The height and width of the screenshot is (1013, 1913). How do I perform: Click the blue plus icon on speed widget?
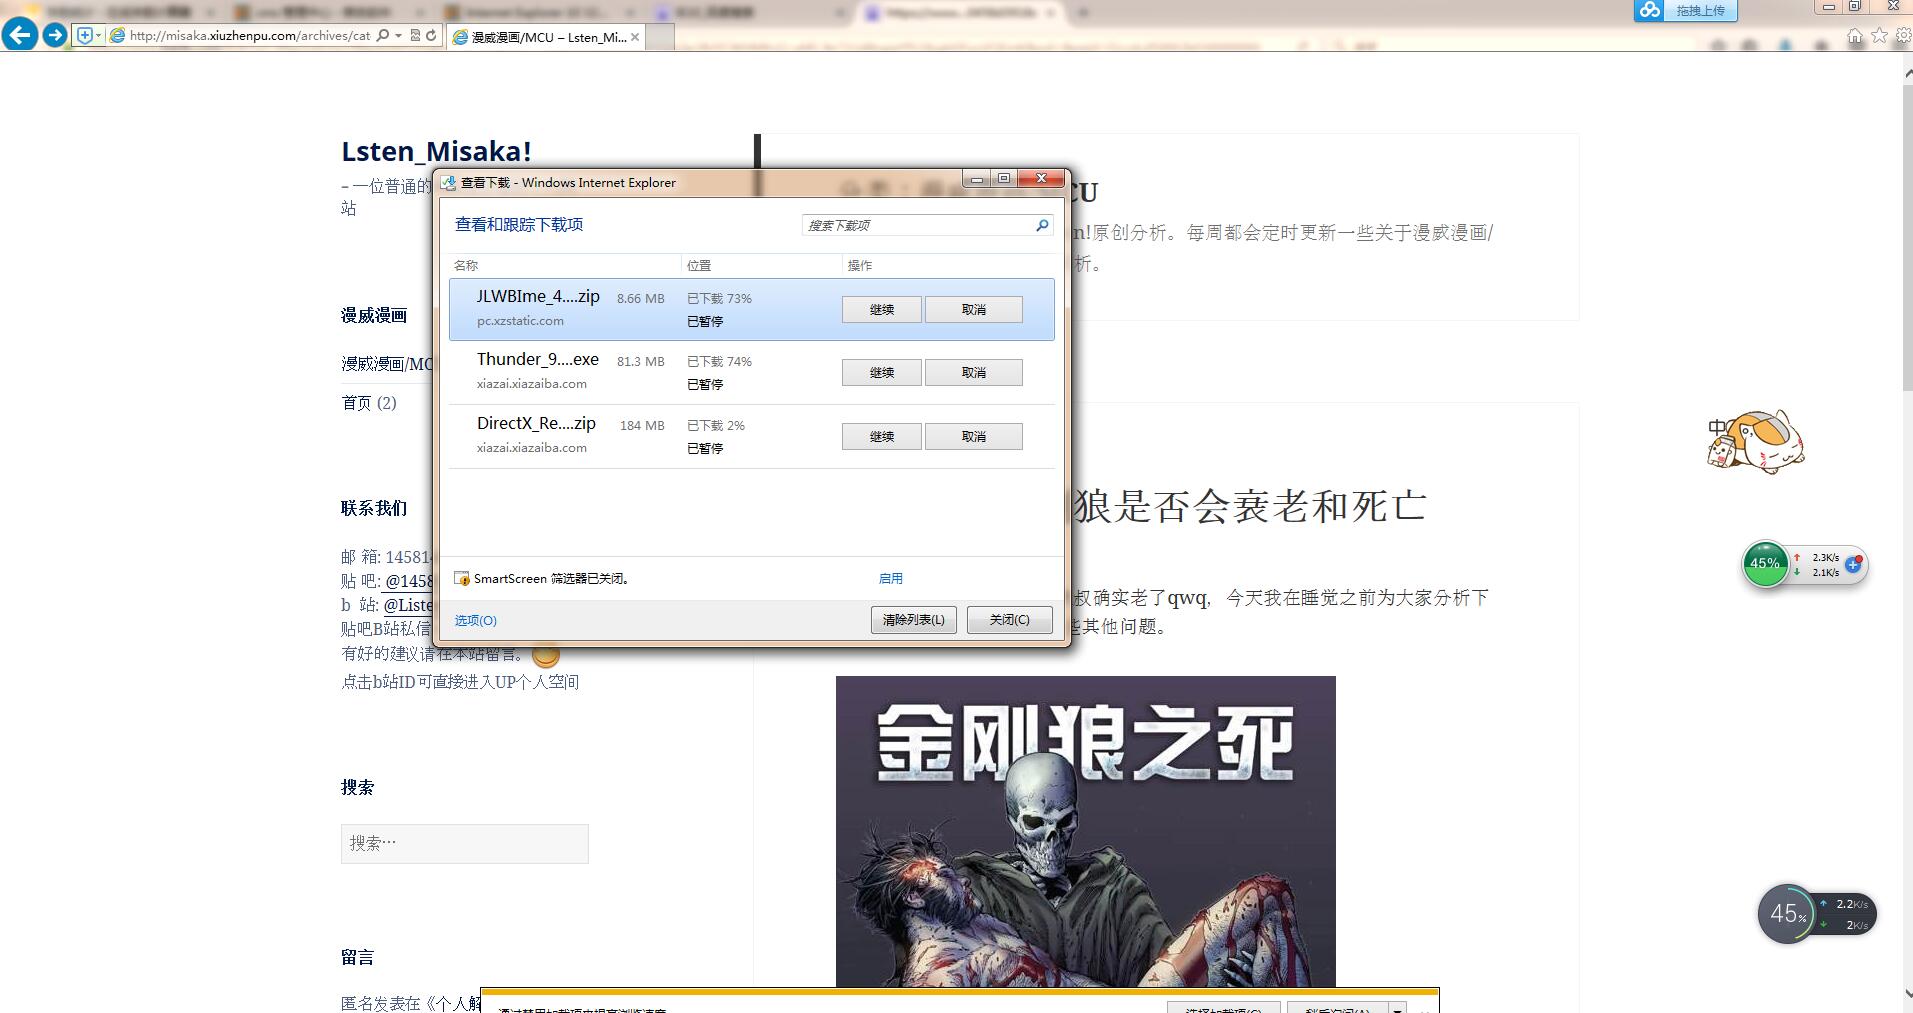click(x=1853, y=564)
